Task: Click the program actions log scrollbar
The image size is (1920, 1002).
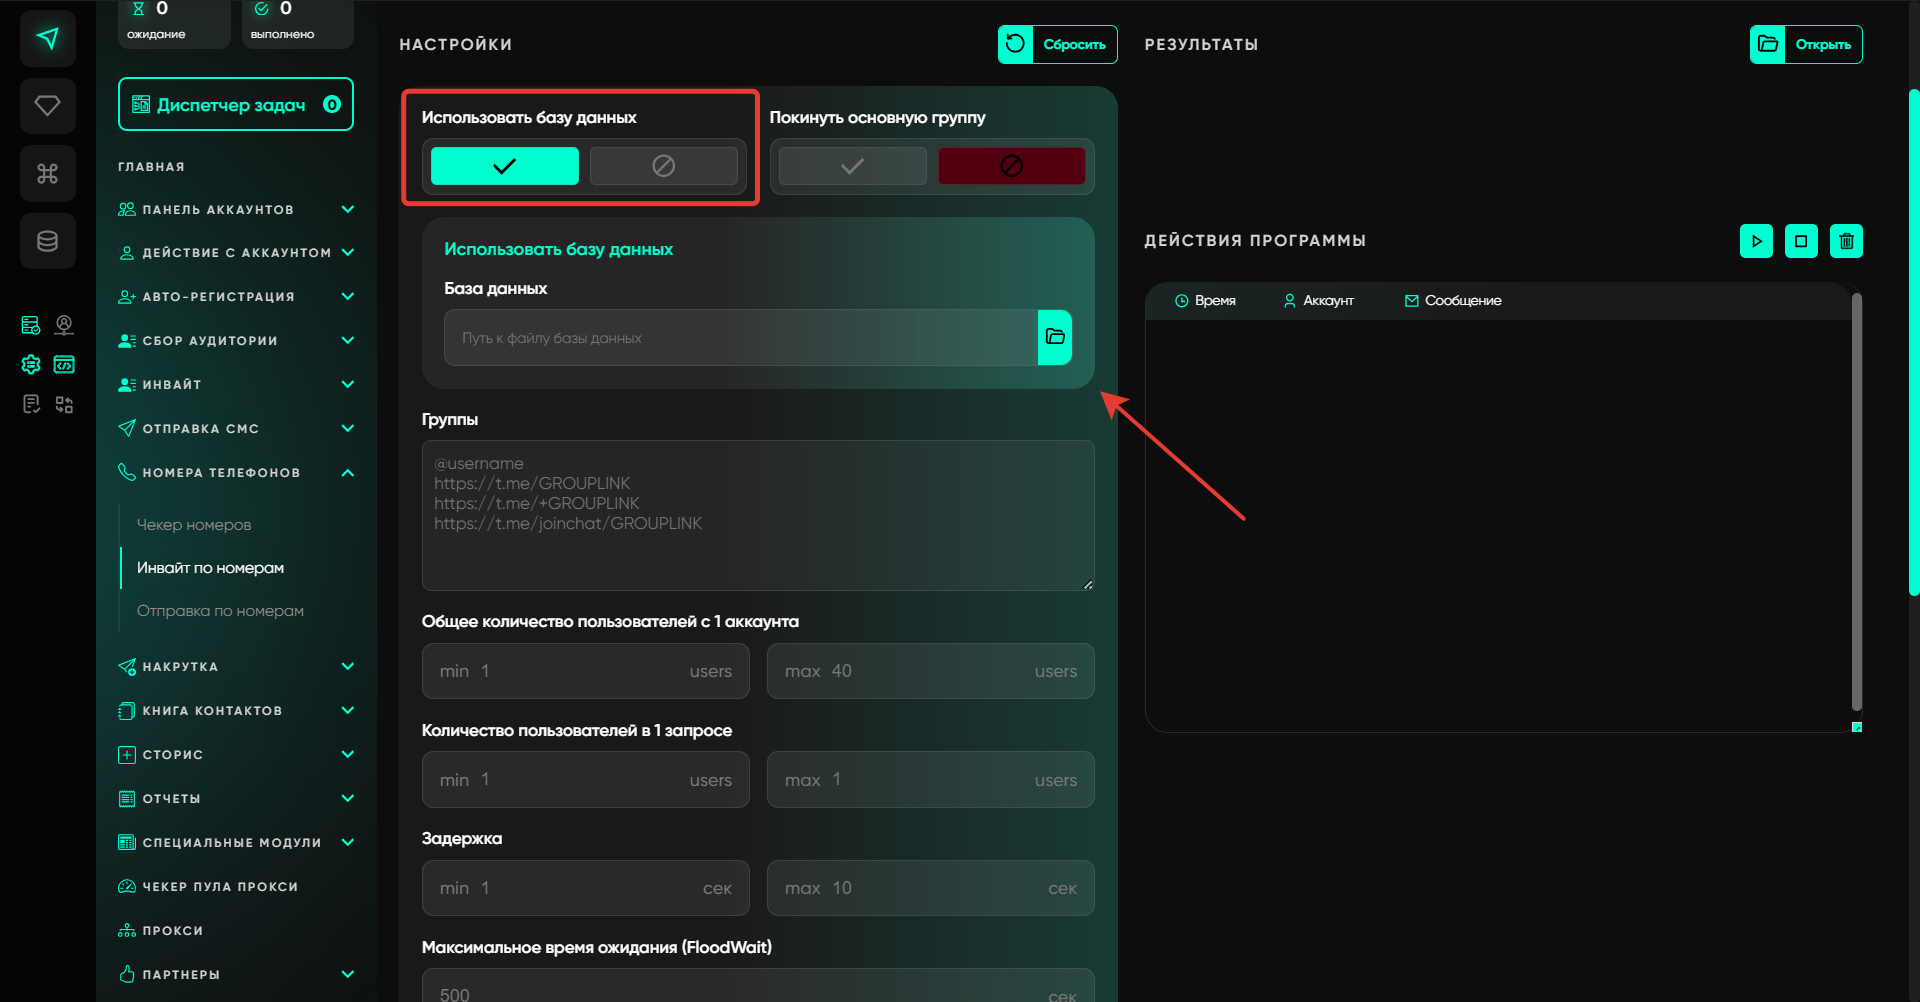Action: coord(1856,500)
